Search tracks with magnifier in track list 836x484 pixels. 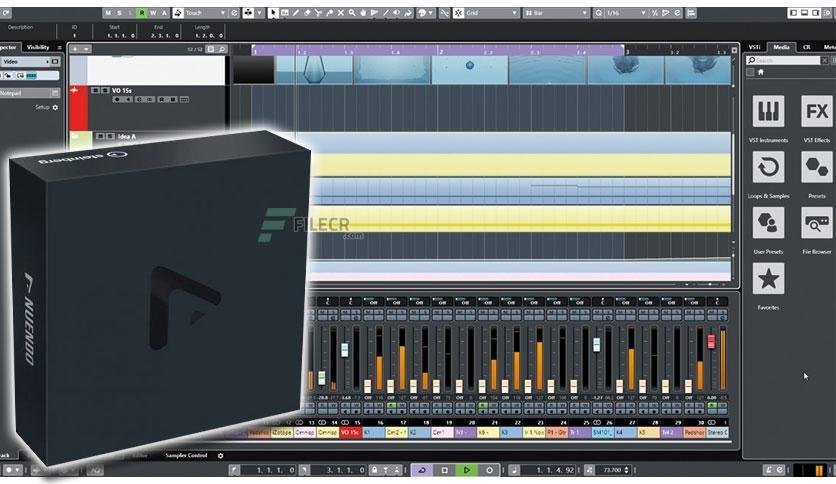(222, 49)
